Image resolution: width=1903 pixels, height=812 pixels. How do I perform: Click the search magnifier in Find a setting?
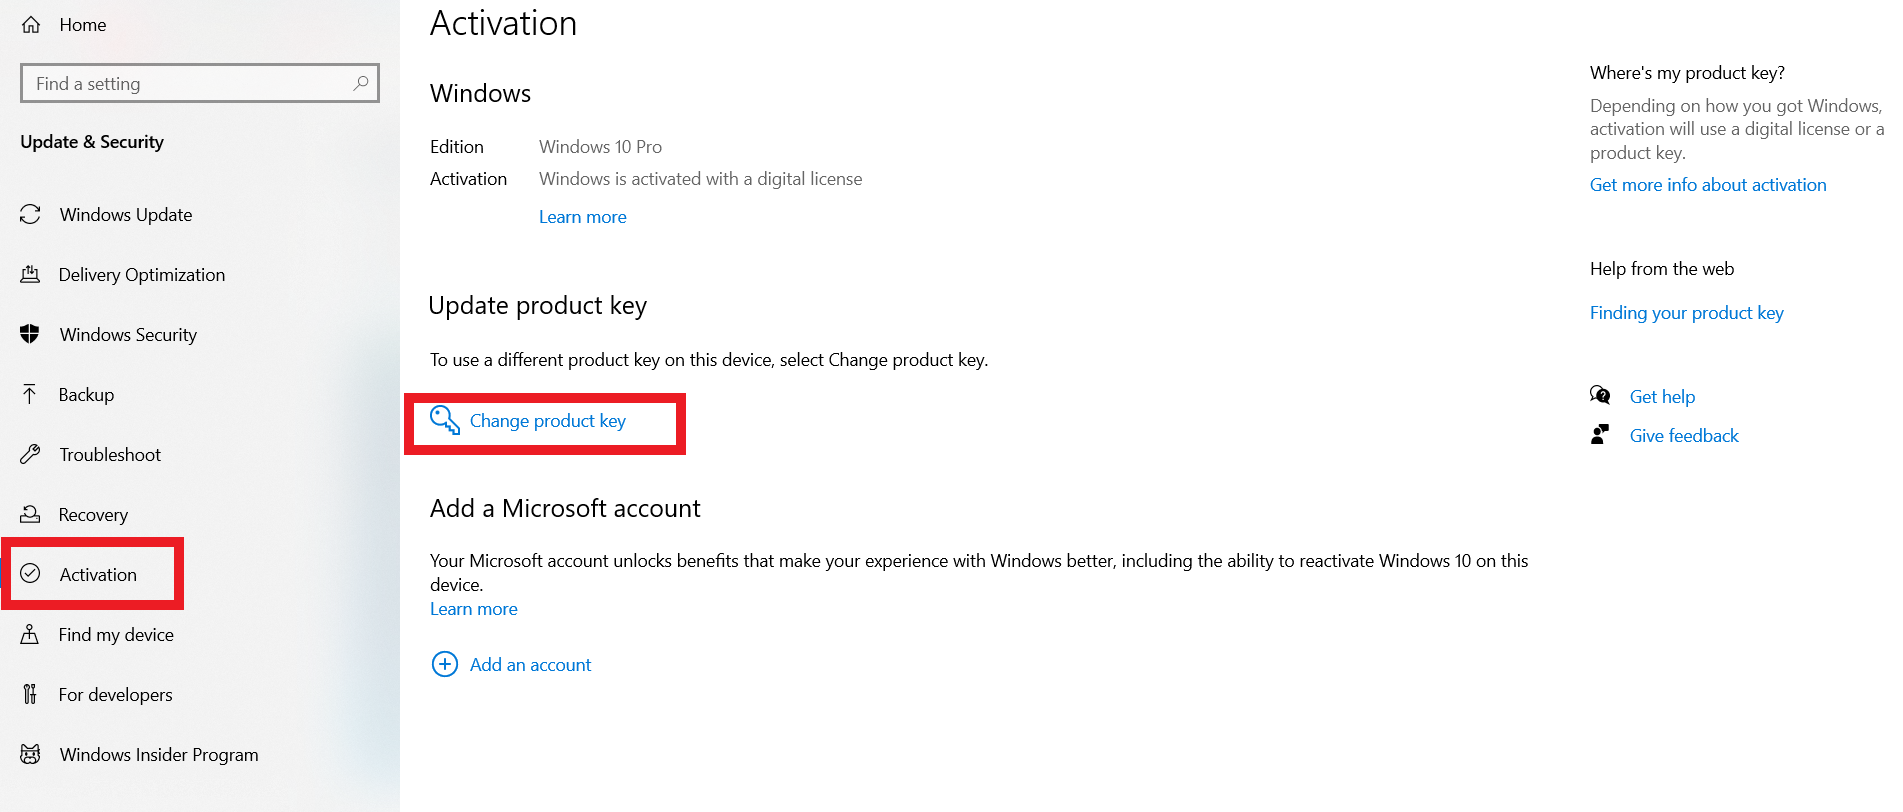click(361, 83)
